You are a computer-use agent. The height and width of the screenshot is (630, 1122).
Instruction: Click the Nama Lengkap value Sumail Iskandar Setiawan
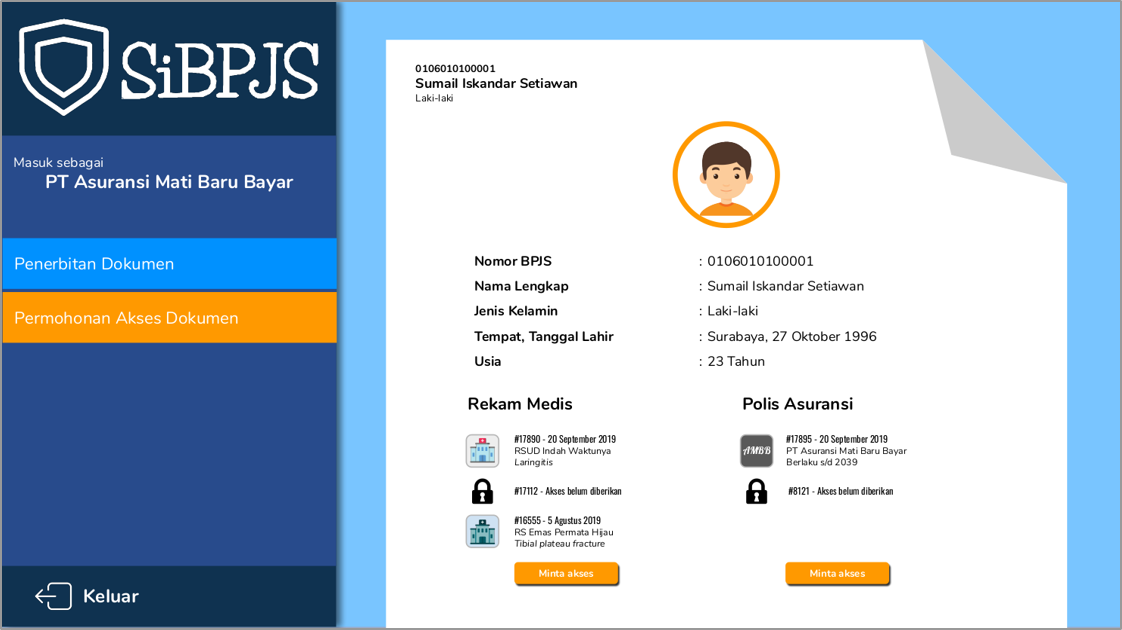[x=785, y=286]
